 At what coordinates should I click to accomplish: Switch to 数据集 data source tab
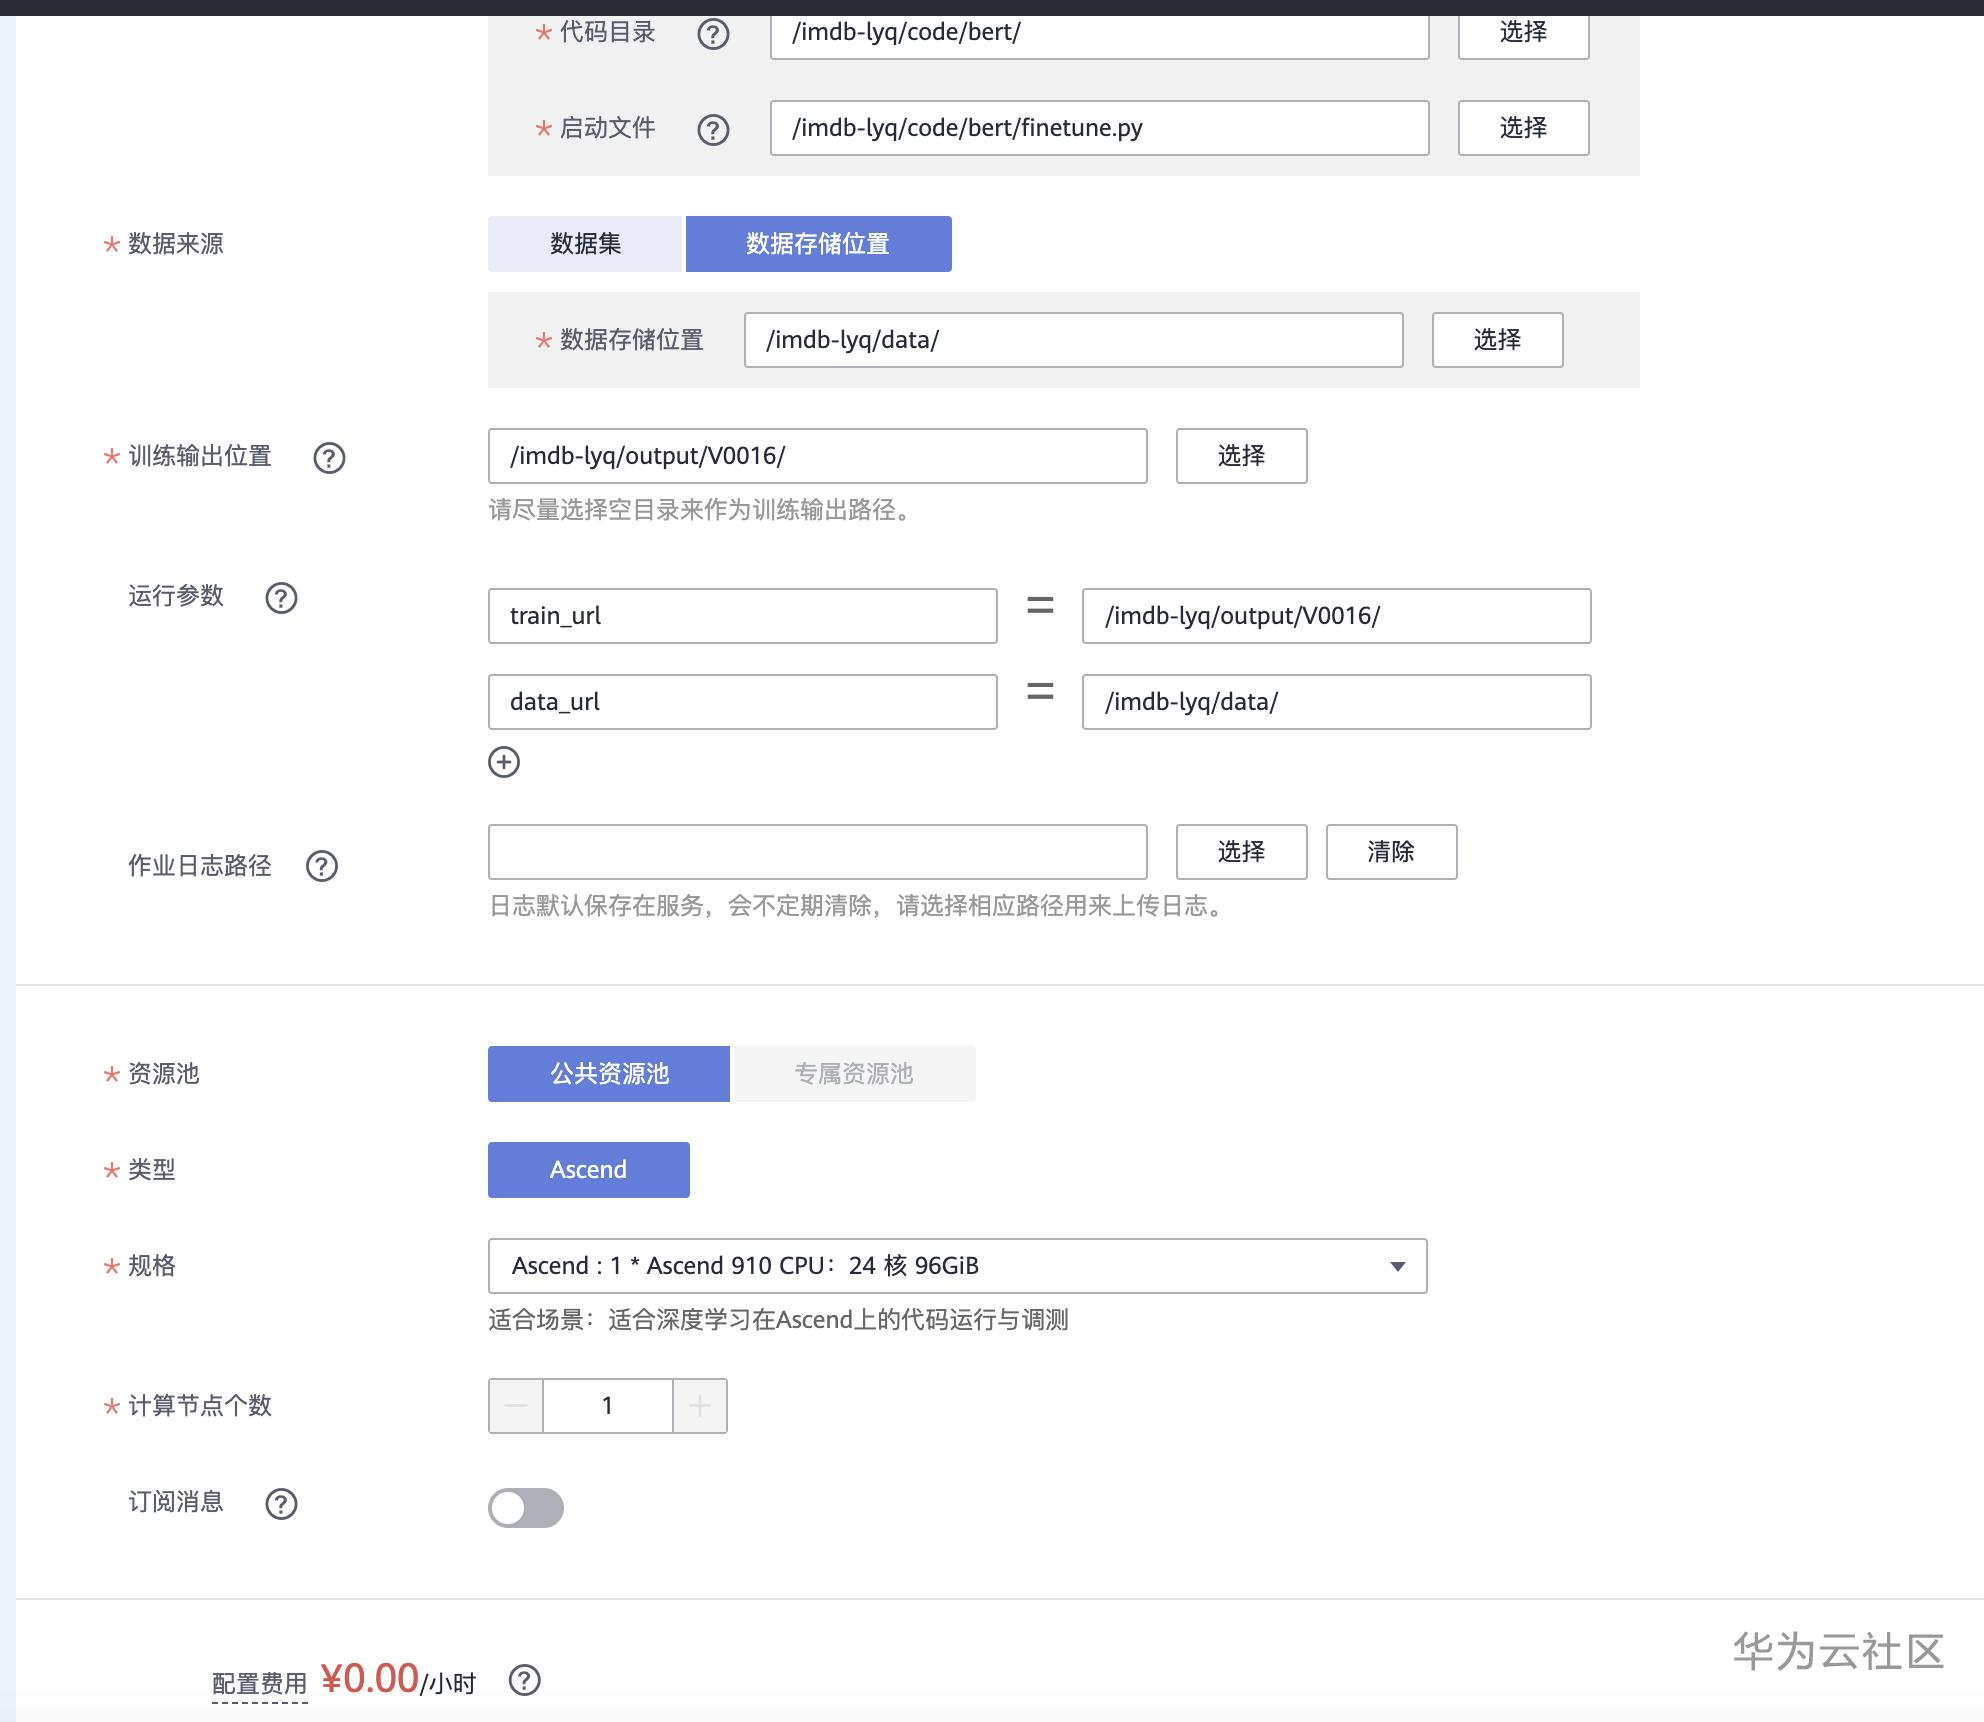click(585, 244)
